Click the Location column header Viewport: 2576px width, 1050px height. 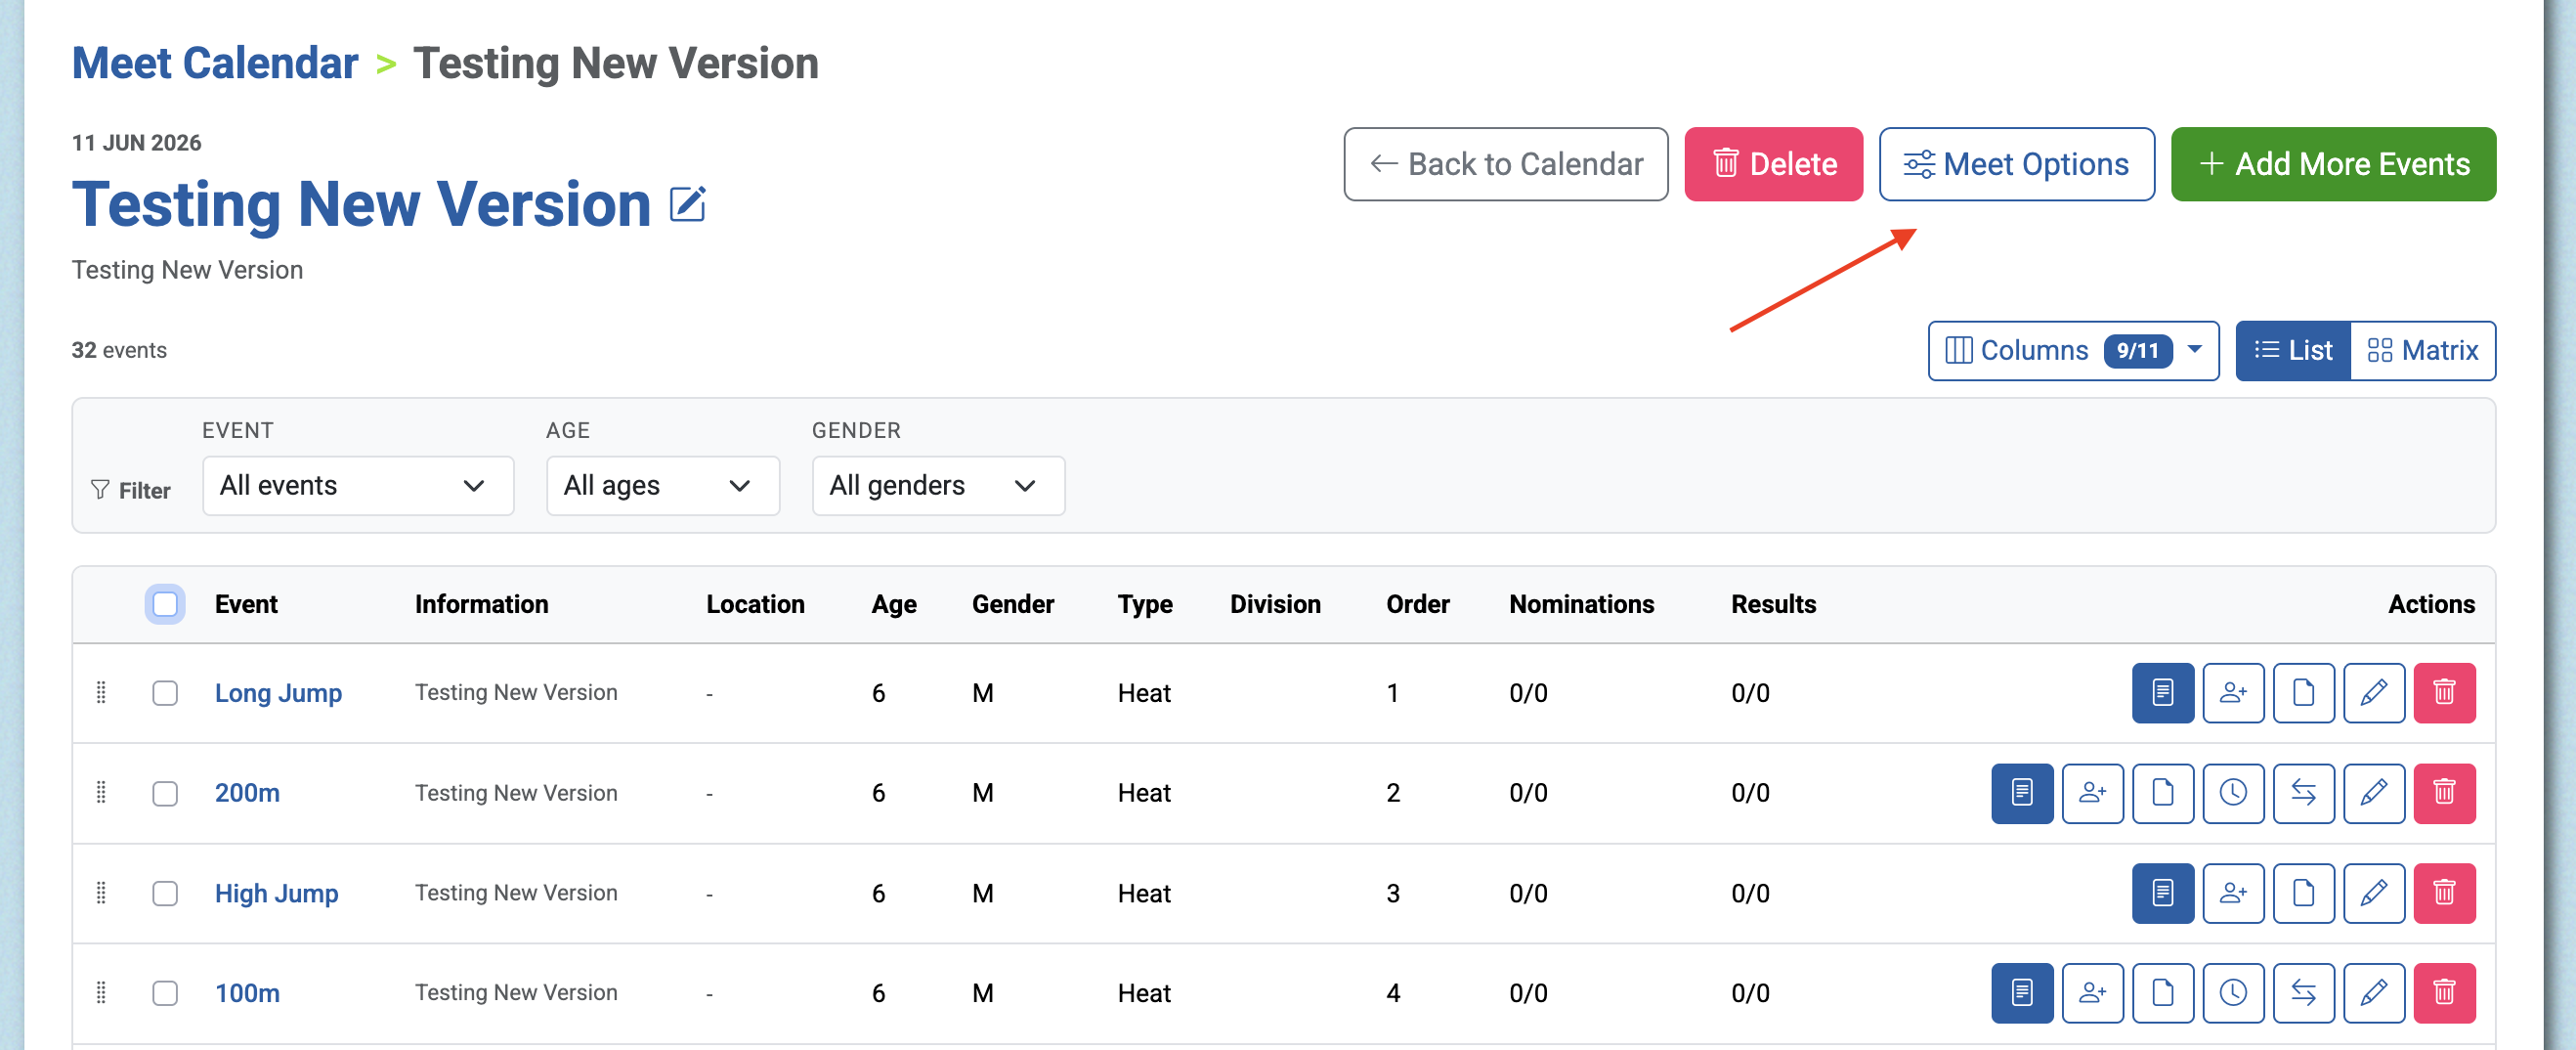coord(755,604)
